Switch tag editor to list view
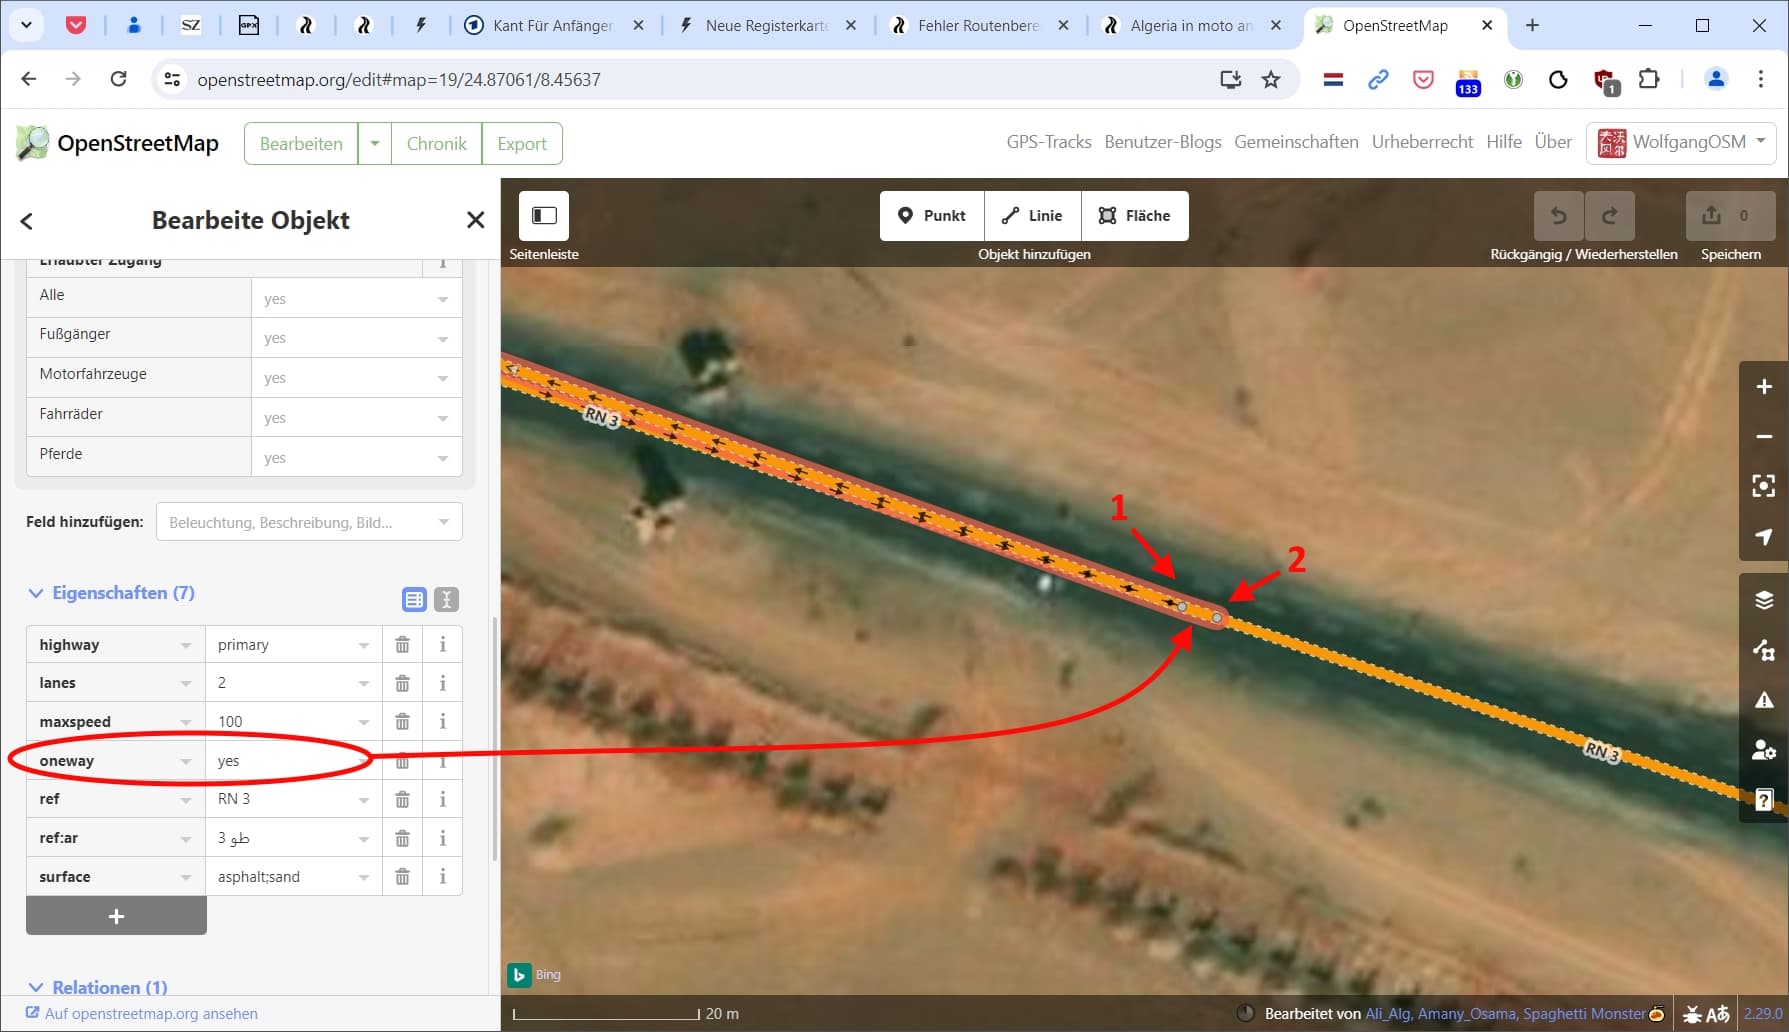Image resolution: width=1789 pixels, height=1032 pixels. click(x=414, y=599)
